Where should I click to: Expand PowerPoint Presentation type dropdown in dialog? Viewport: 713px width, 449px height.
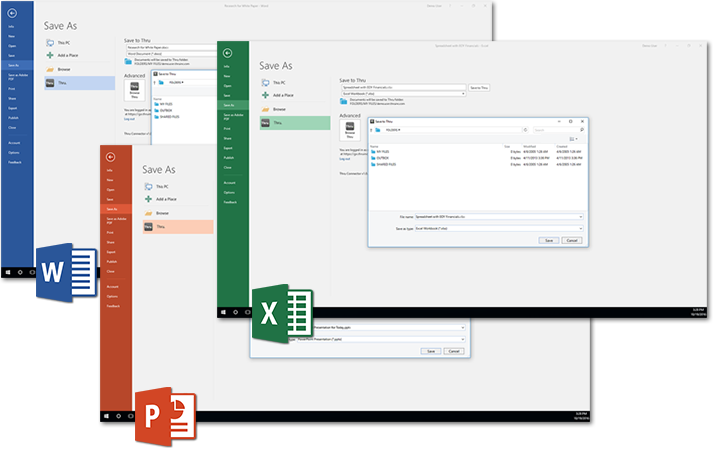click(x=463, y=339)
